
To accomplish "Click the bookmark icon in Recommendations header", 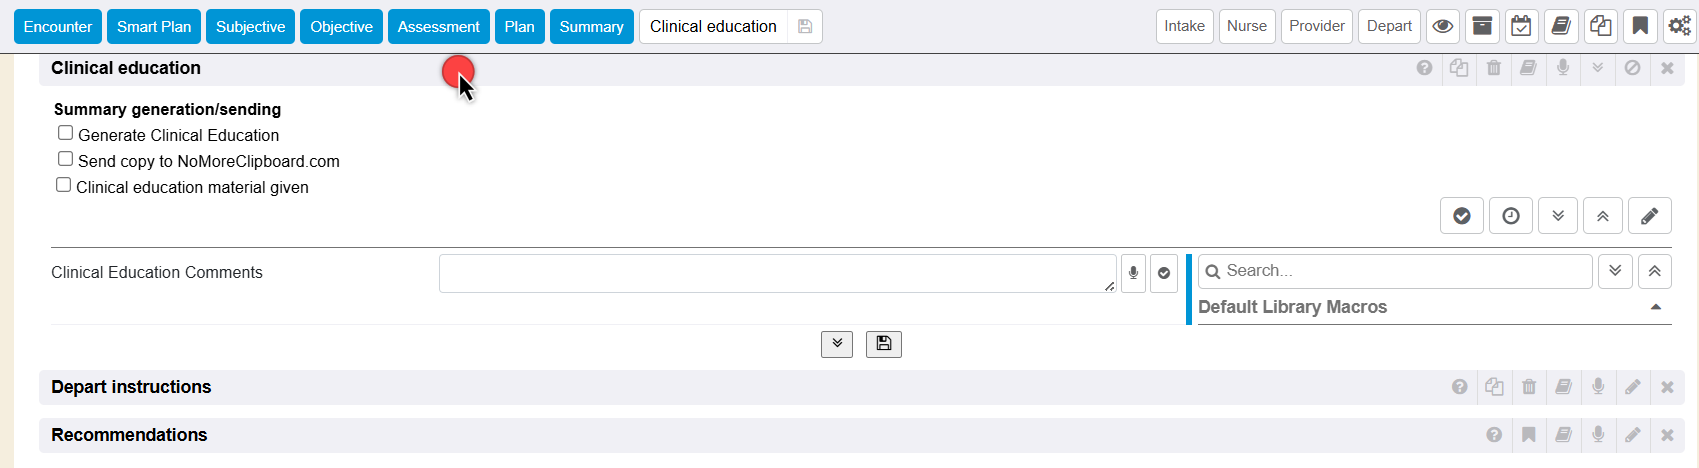I will coord(1528,435).
